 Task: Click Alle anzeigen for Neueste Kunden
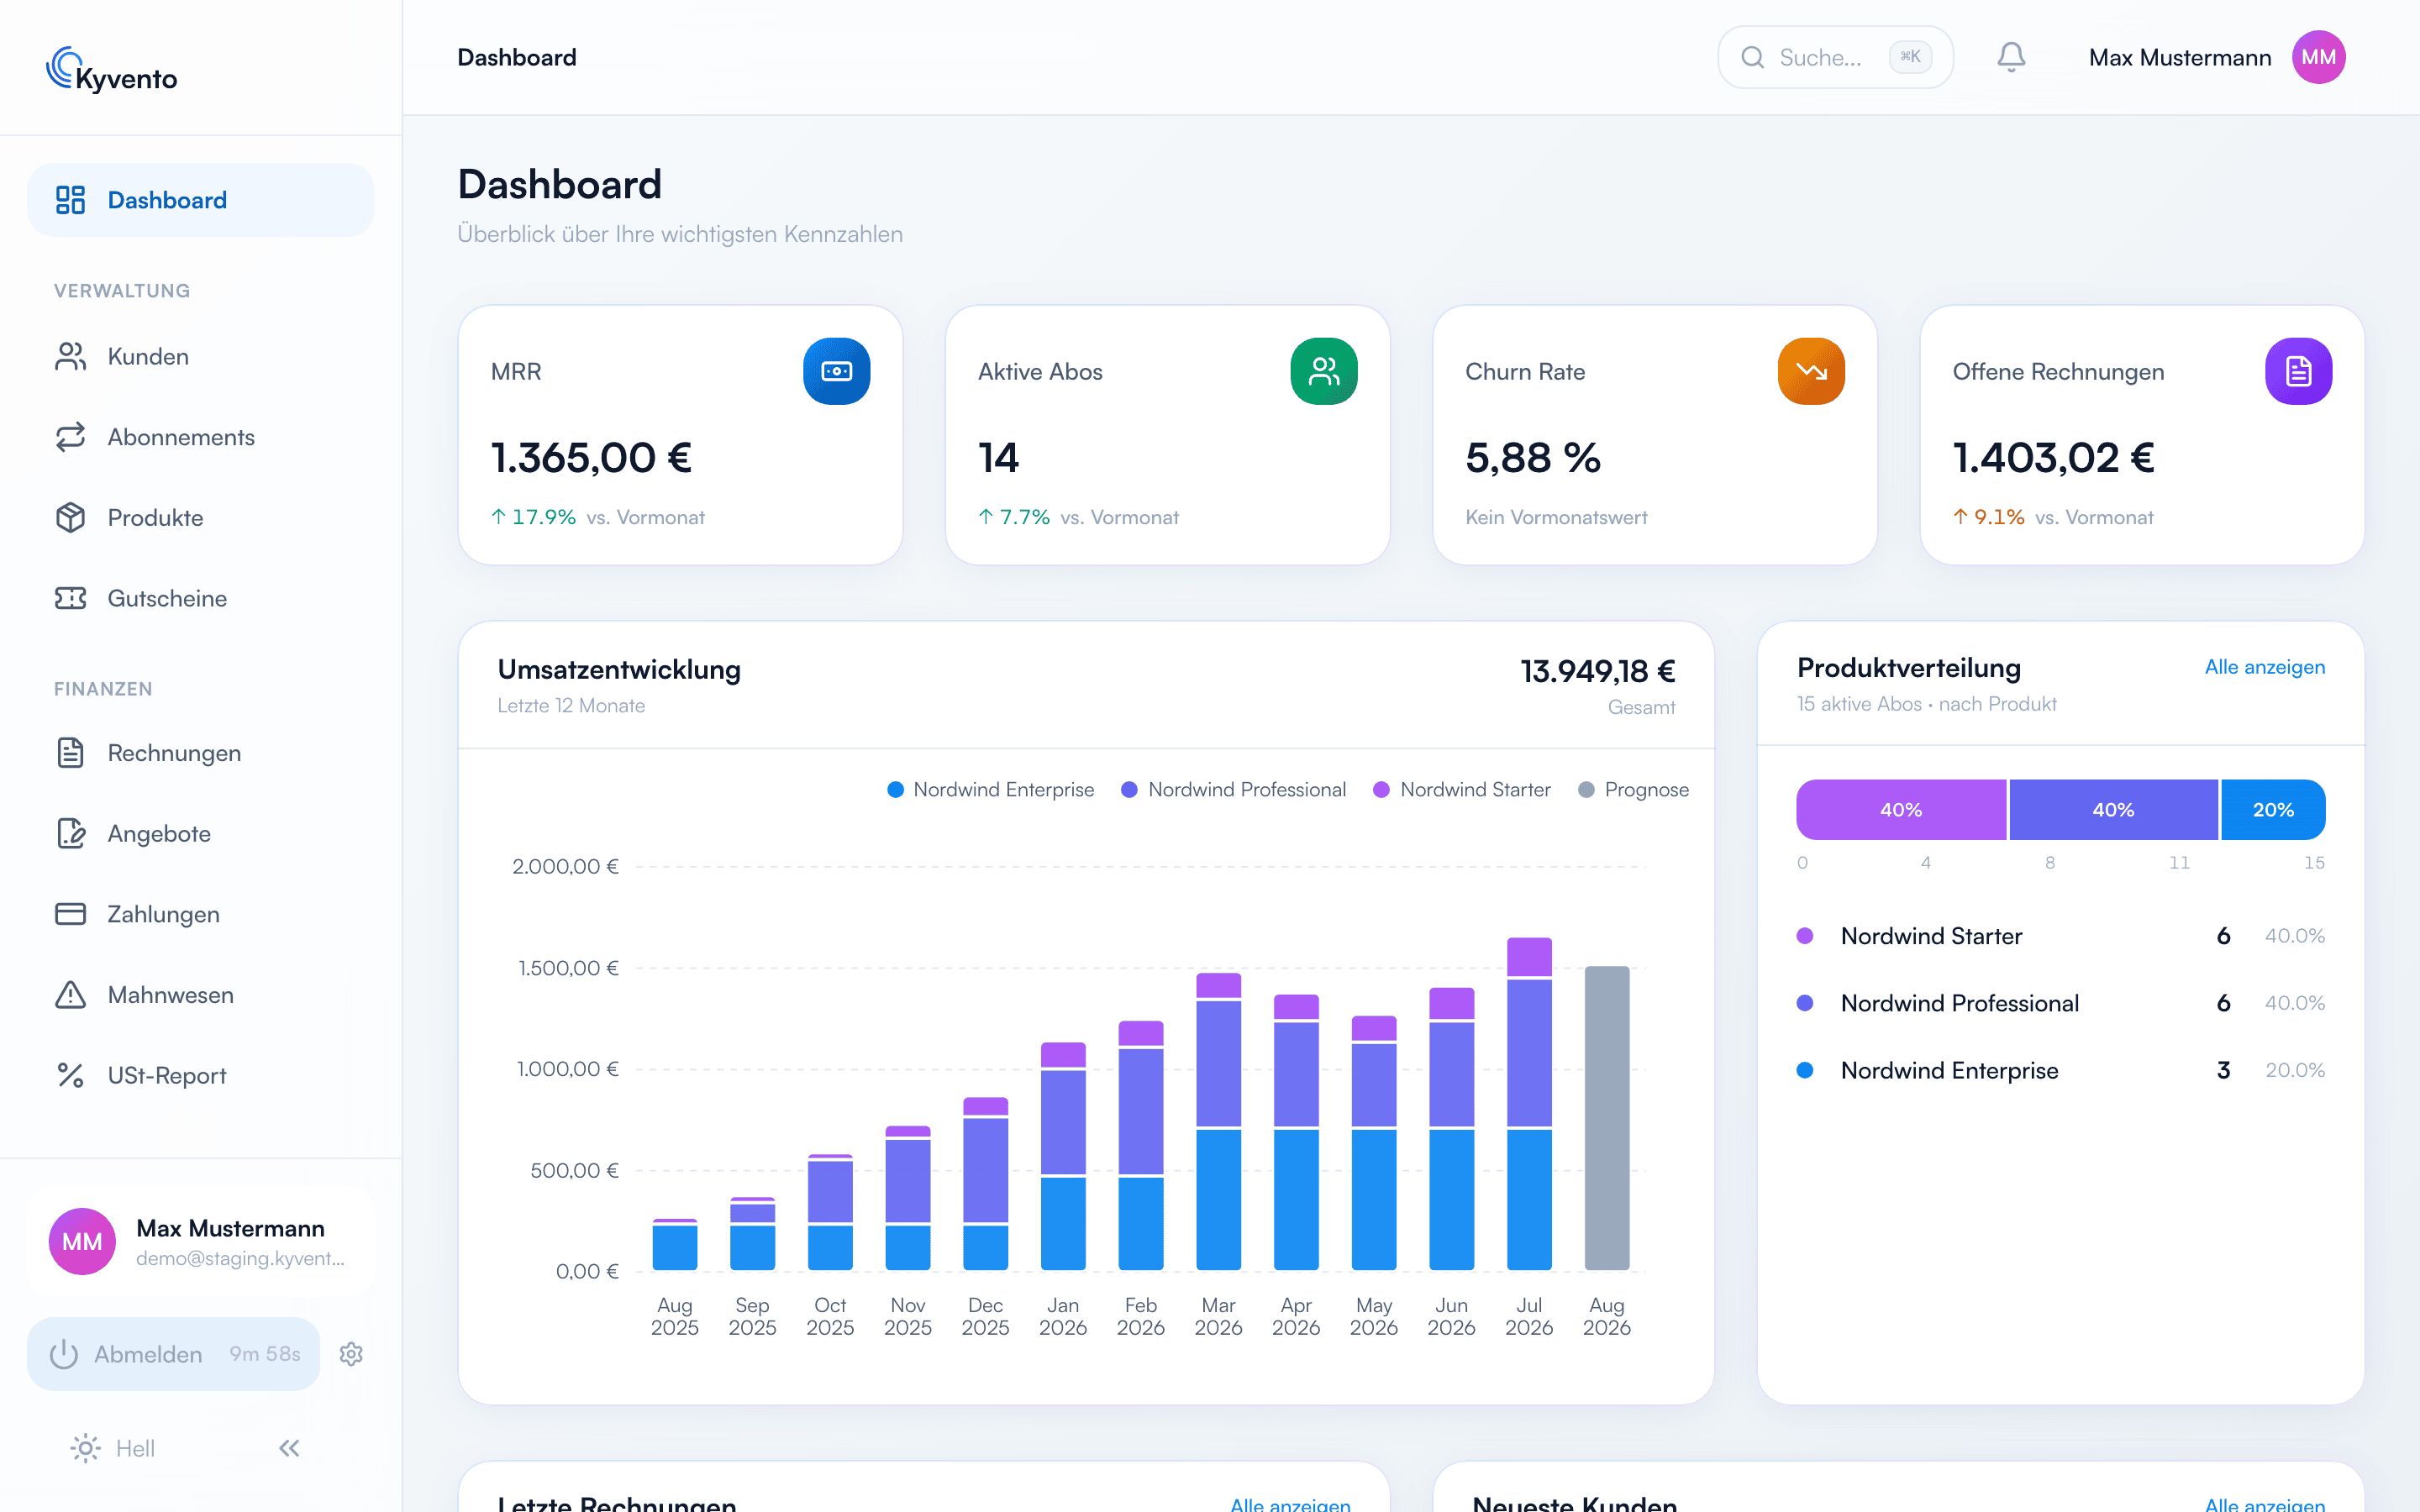pos(2264,1504)
